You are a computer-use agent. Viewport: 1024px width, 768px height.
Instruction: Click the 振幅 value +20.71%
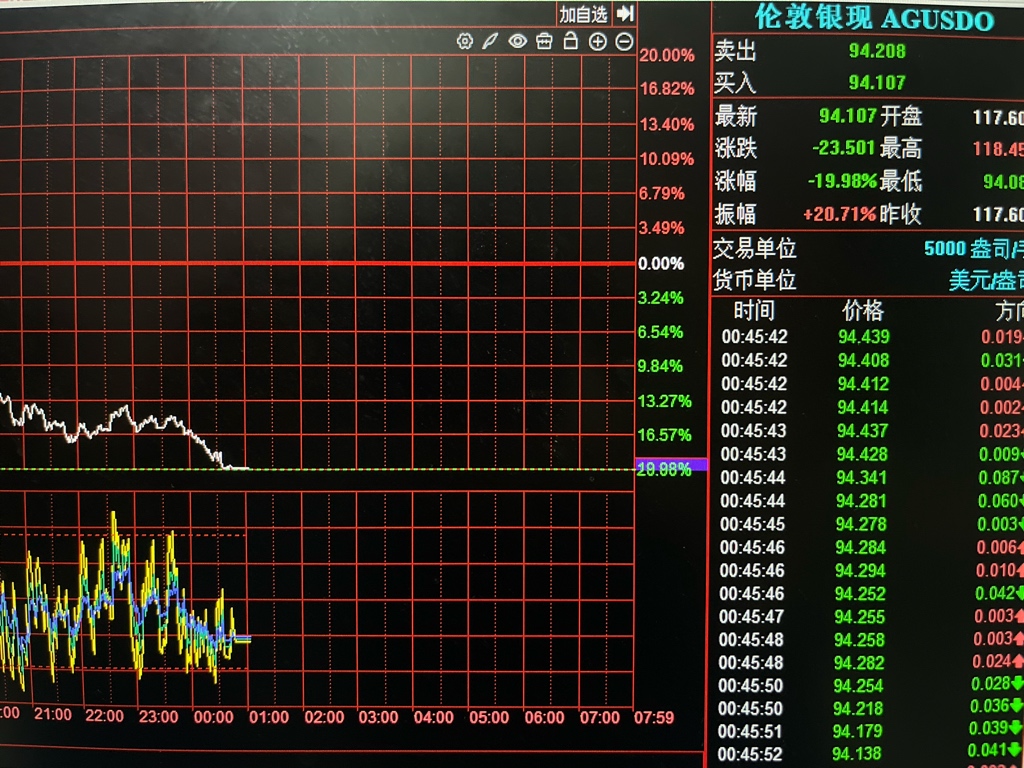click(x=839, y=214)
